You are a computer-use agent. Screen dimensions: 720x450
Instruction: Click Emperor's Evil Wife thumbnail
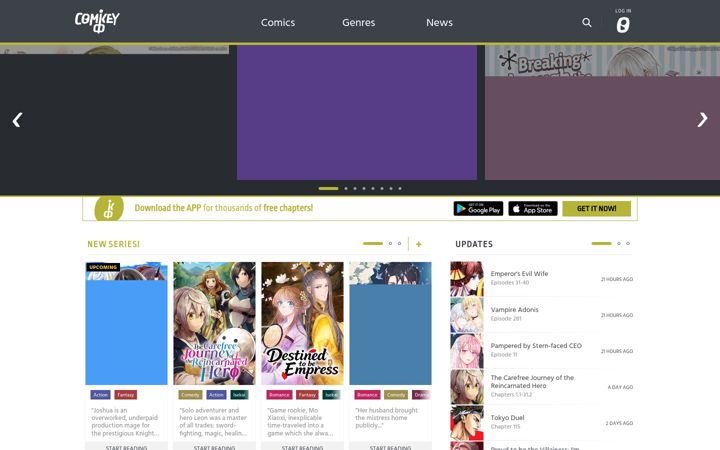coord(467,279)
